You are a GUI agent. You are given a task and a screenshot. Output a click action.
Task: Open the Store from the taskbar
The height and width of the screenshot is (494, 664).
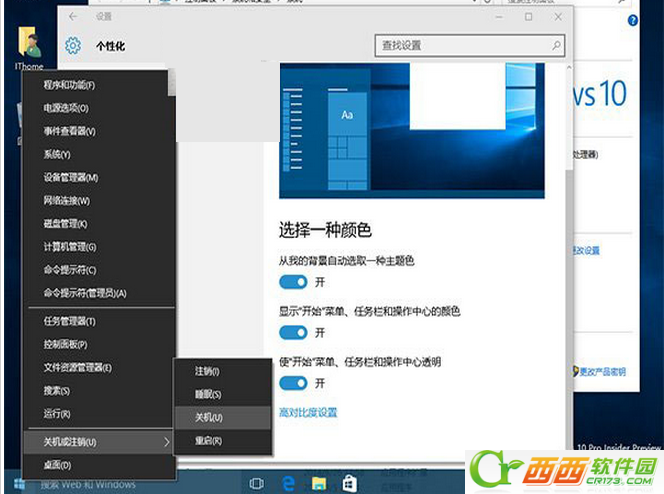[x=350, y=483]
